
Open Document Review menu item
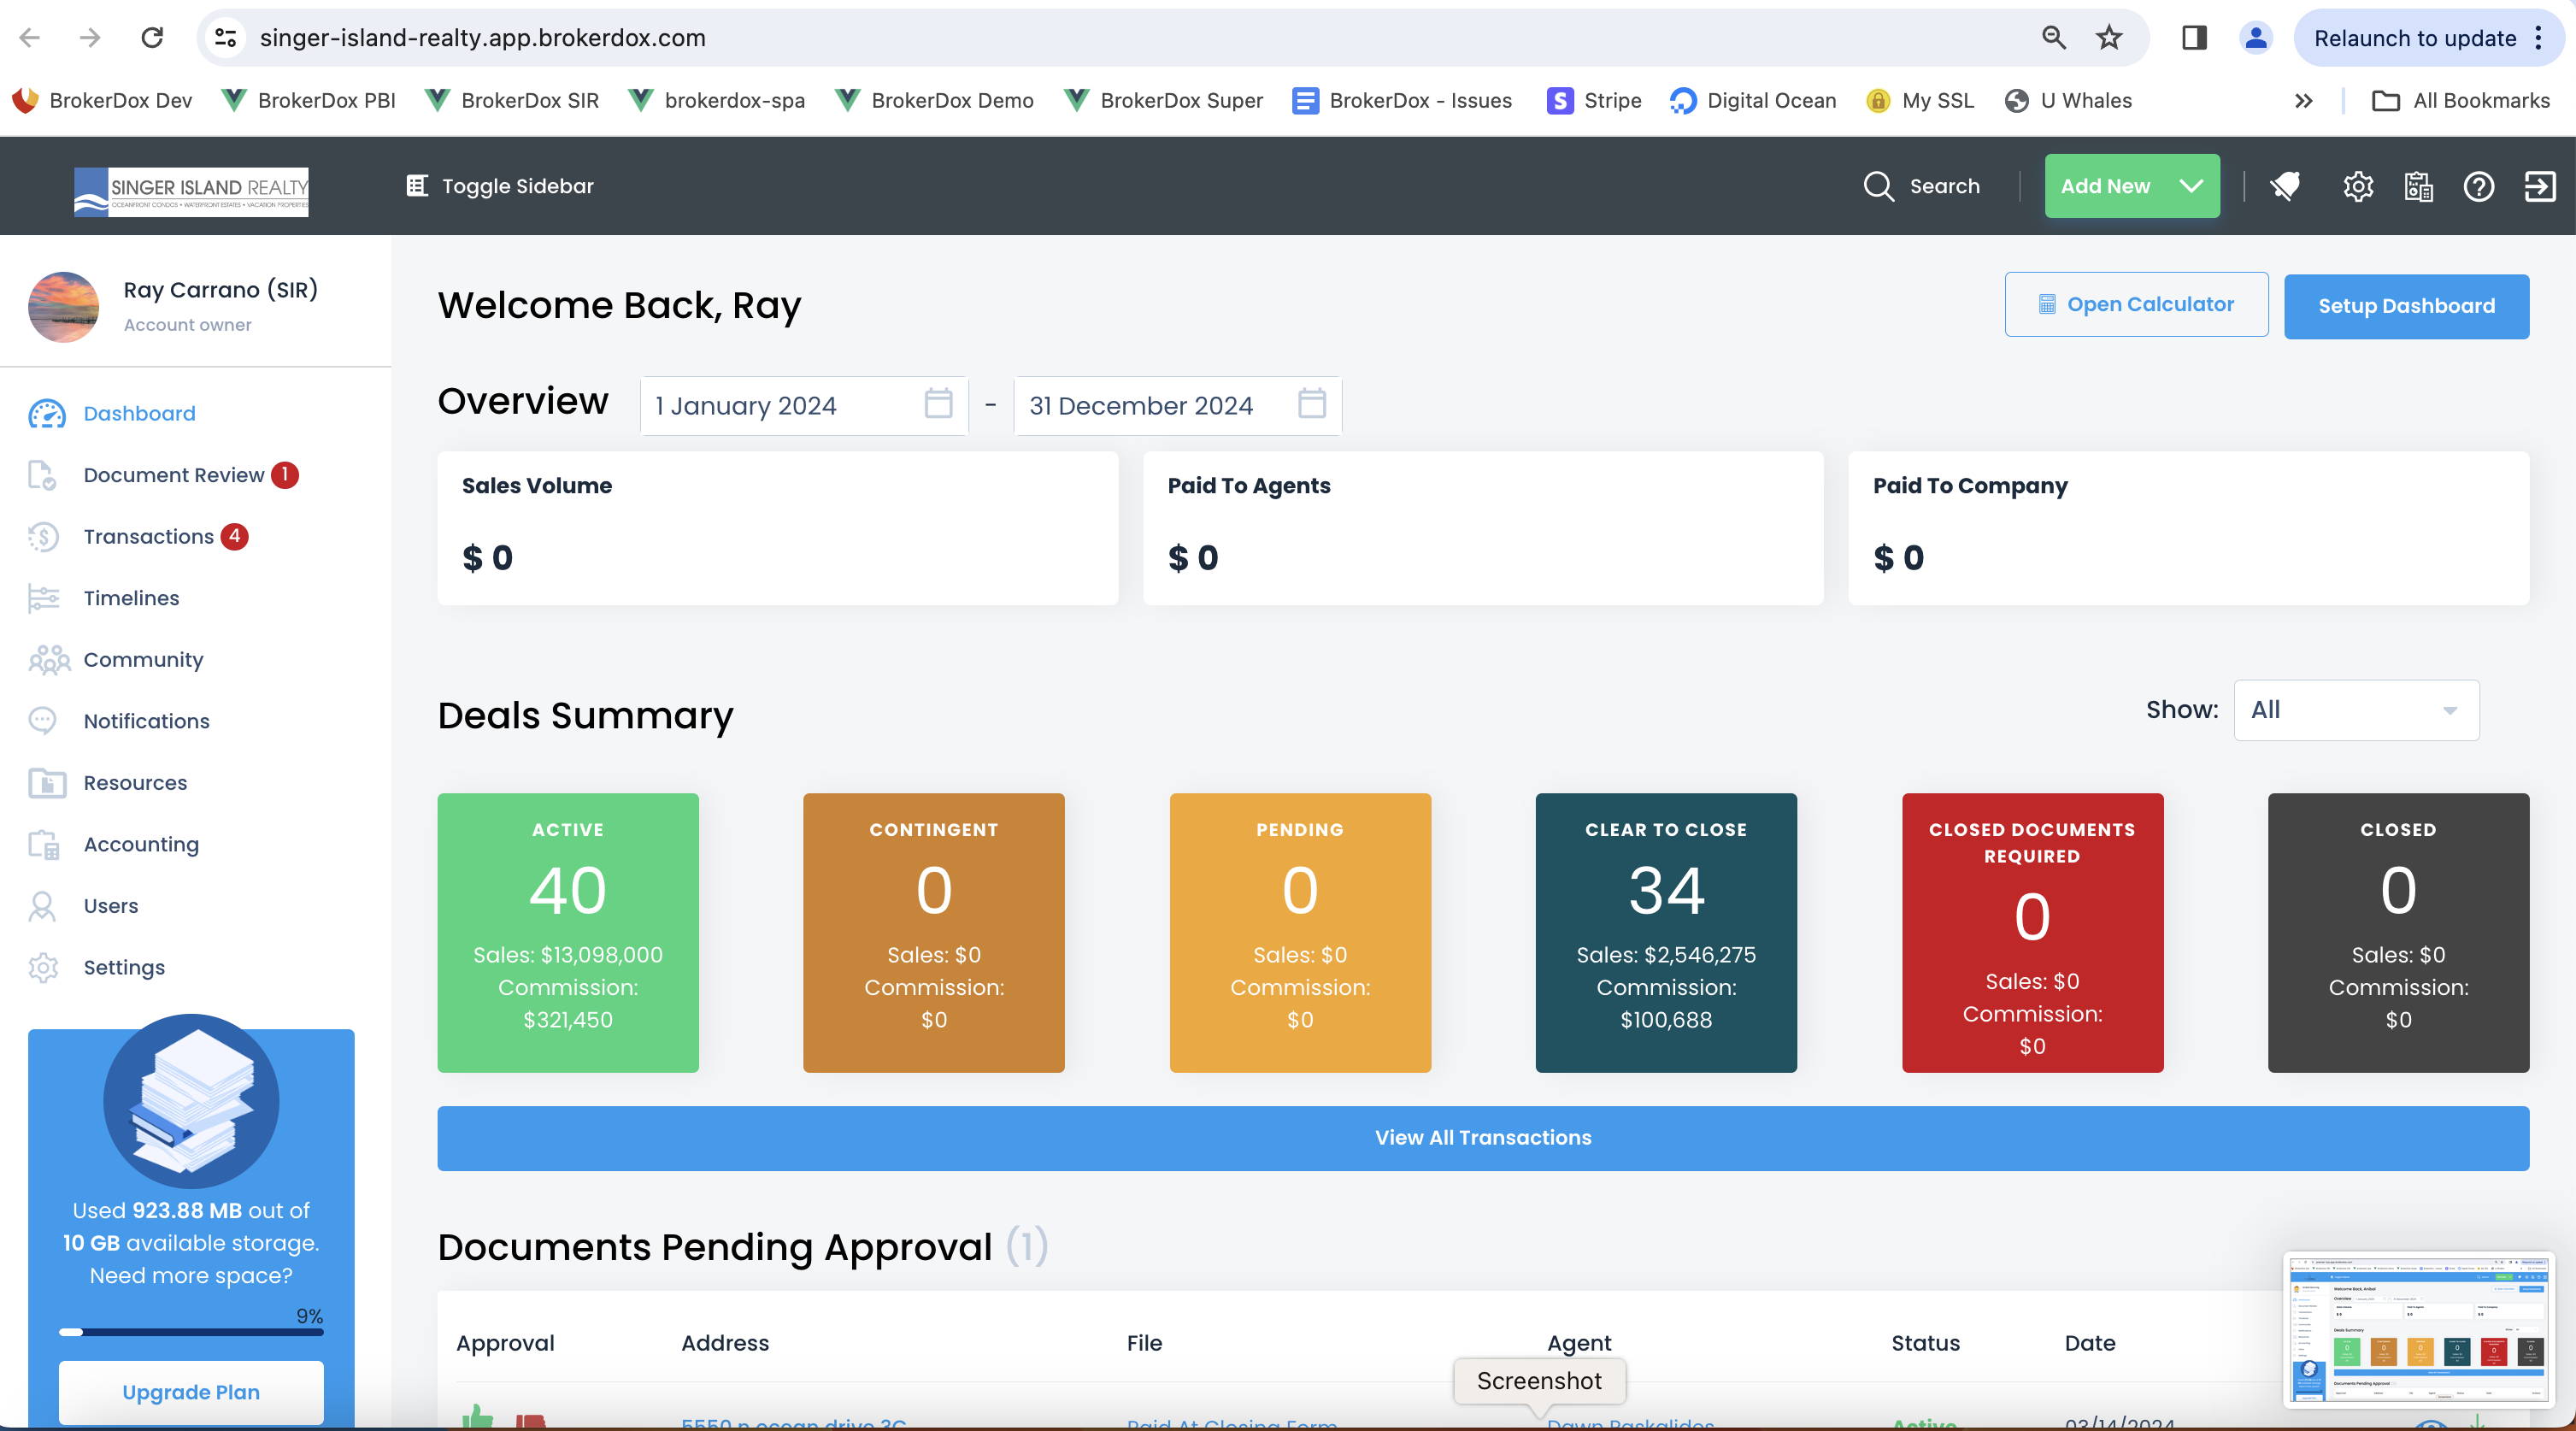(x=173, y=475)
